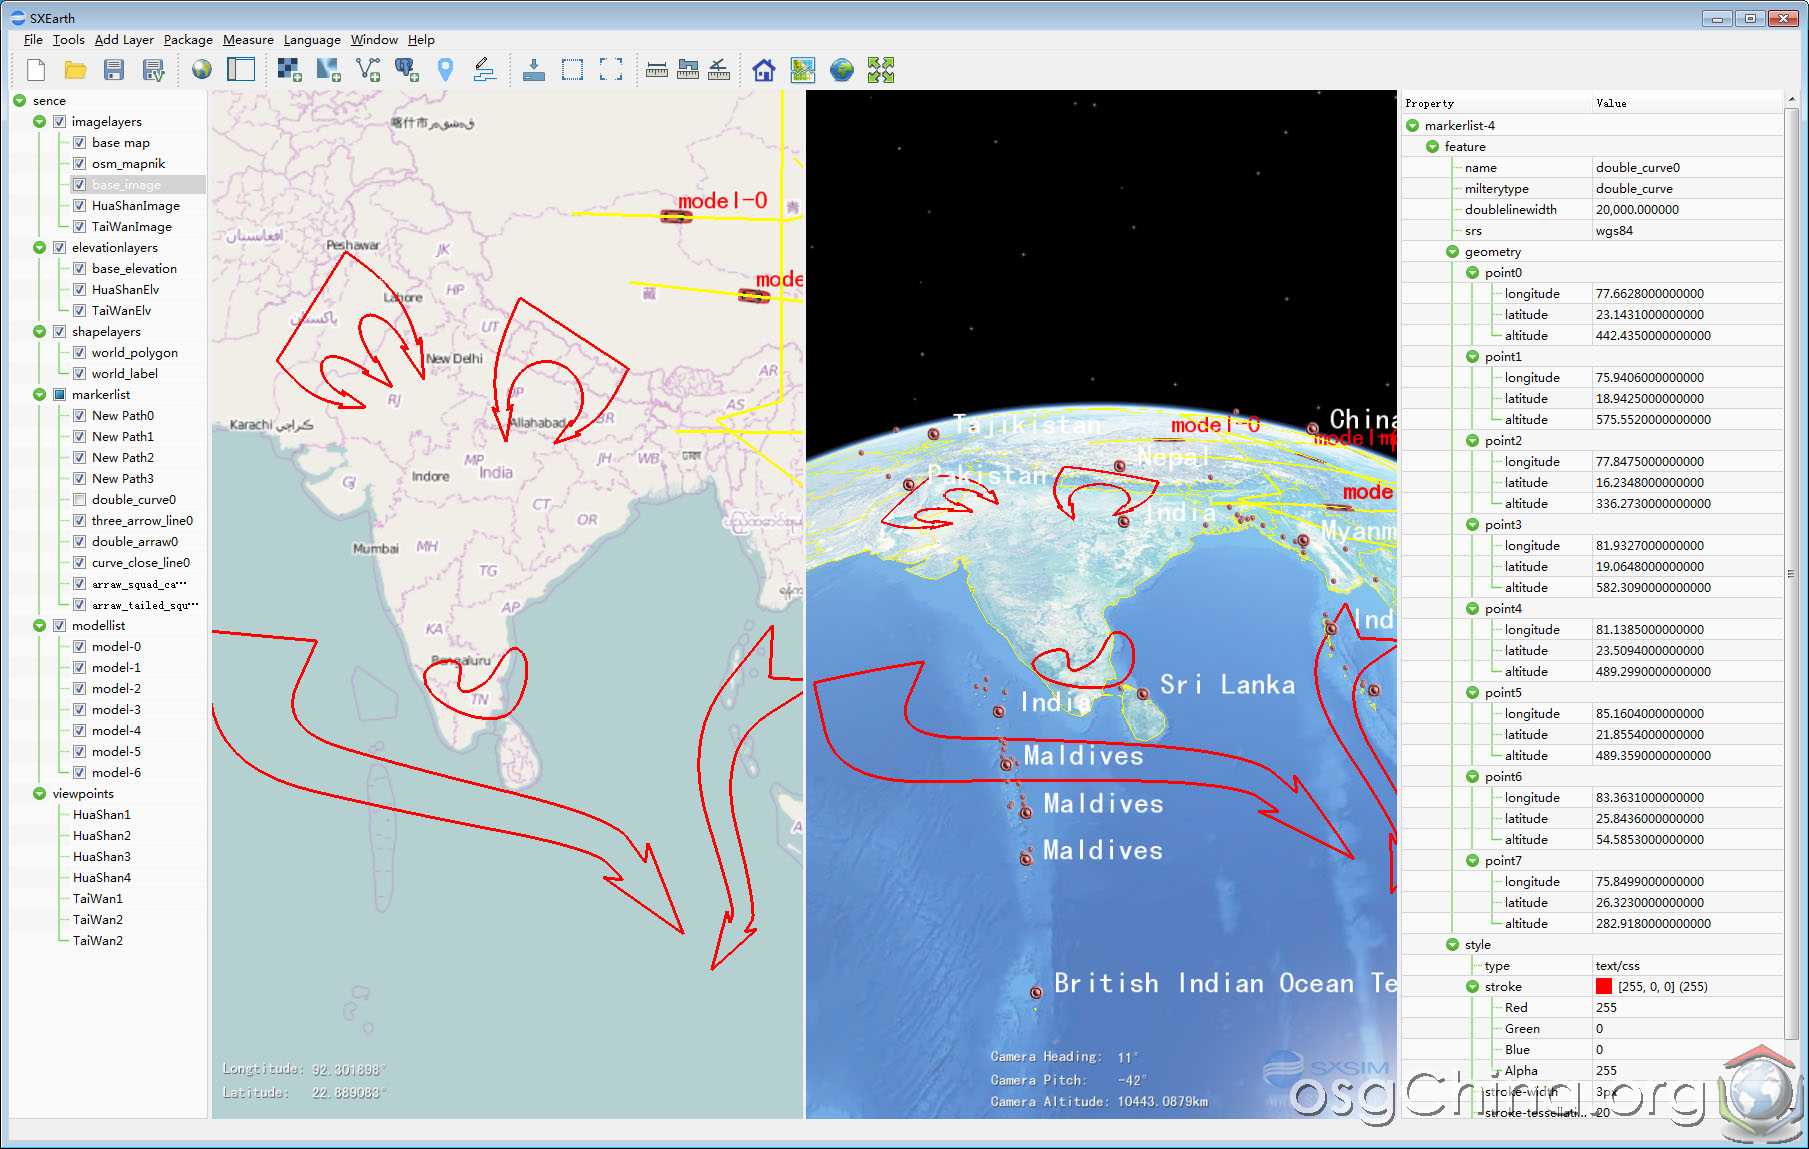This screenshot has width=1809, height=1149.
Task: Create a new scene file
Action: [36, 69]
